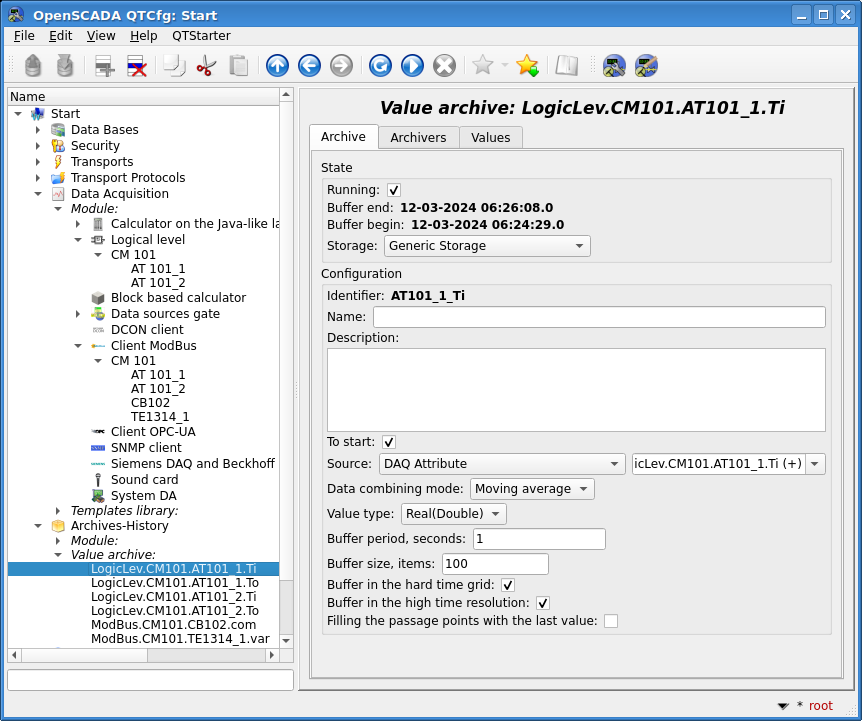Toggle the Running checkbox
Image resolution: width=862 pixels, height=721 pixels.
click(394, 190)
